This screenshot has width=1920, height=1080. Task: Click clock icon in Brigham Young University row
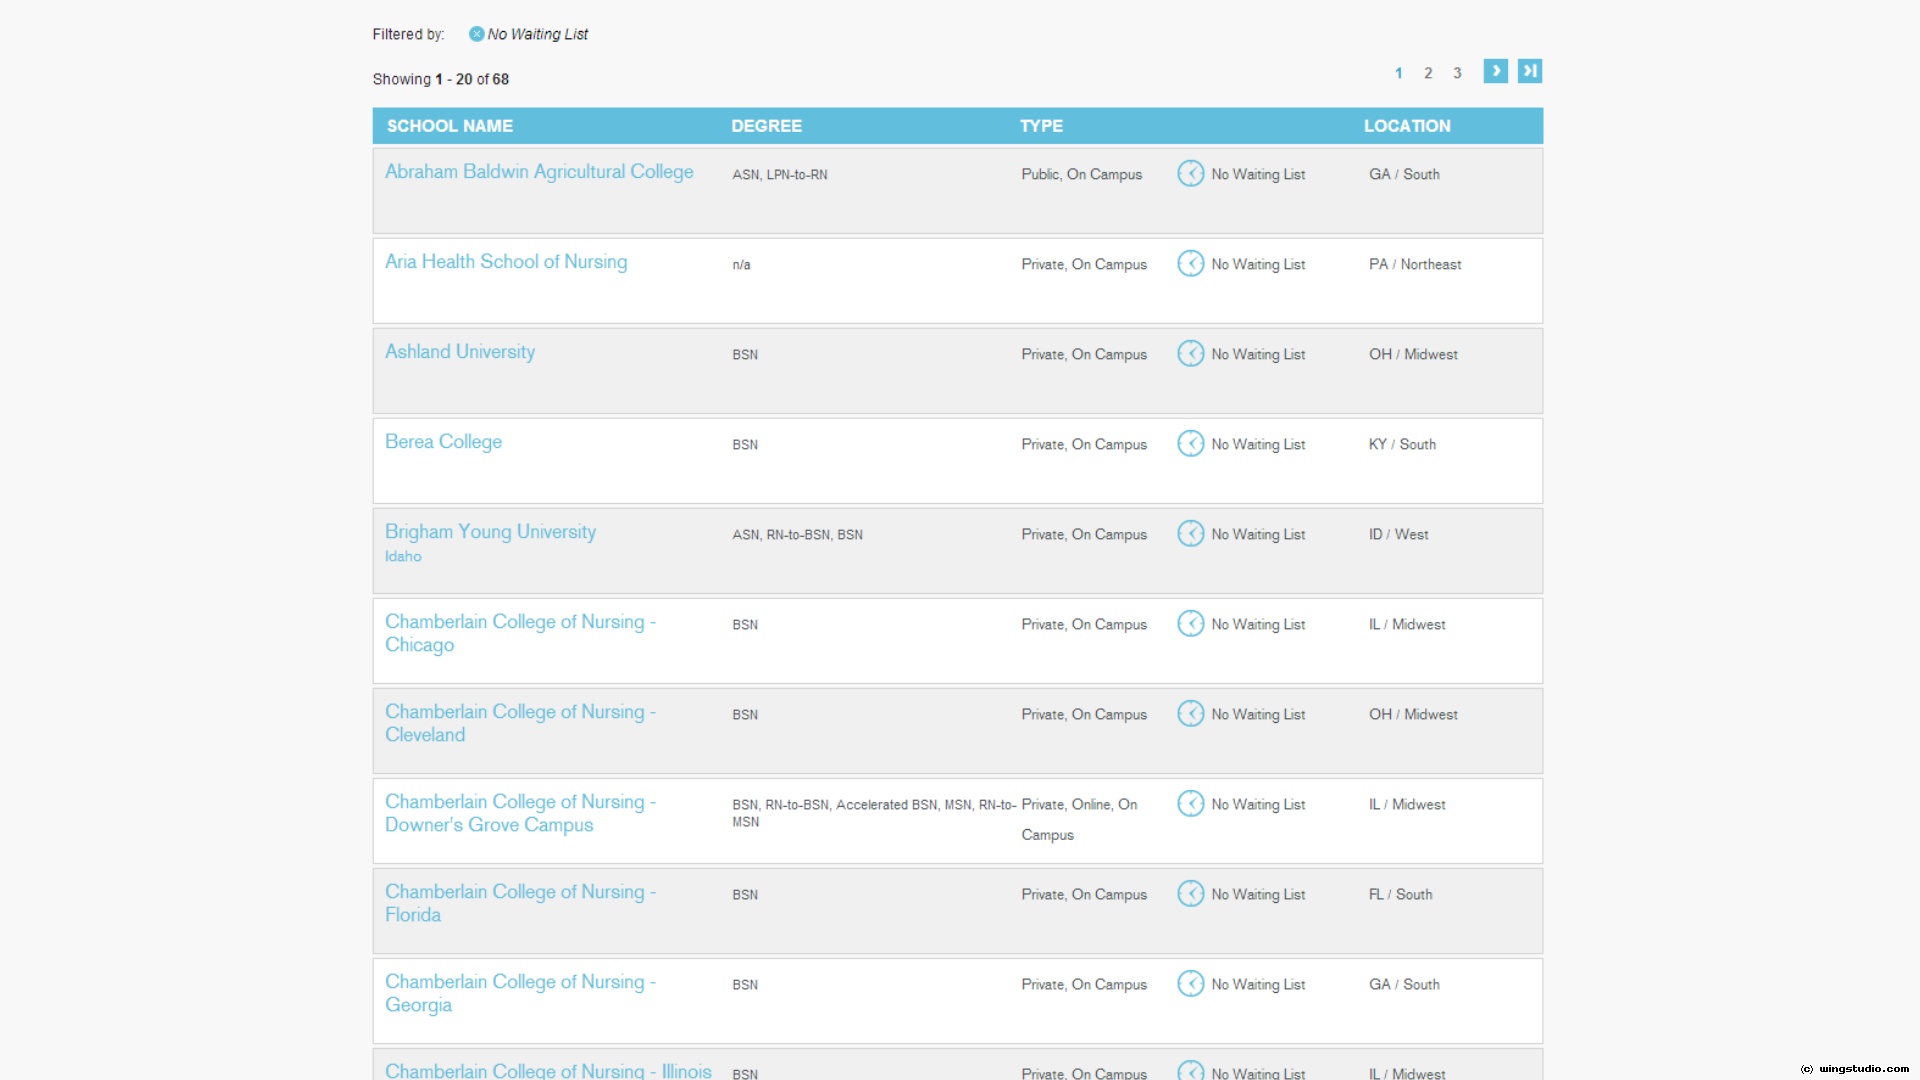pos(1190,534)
